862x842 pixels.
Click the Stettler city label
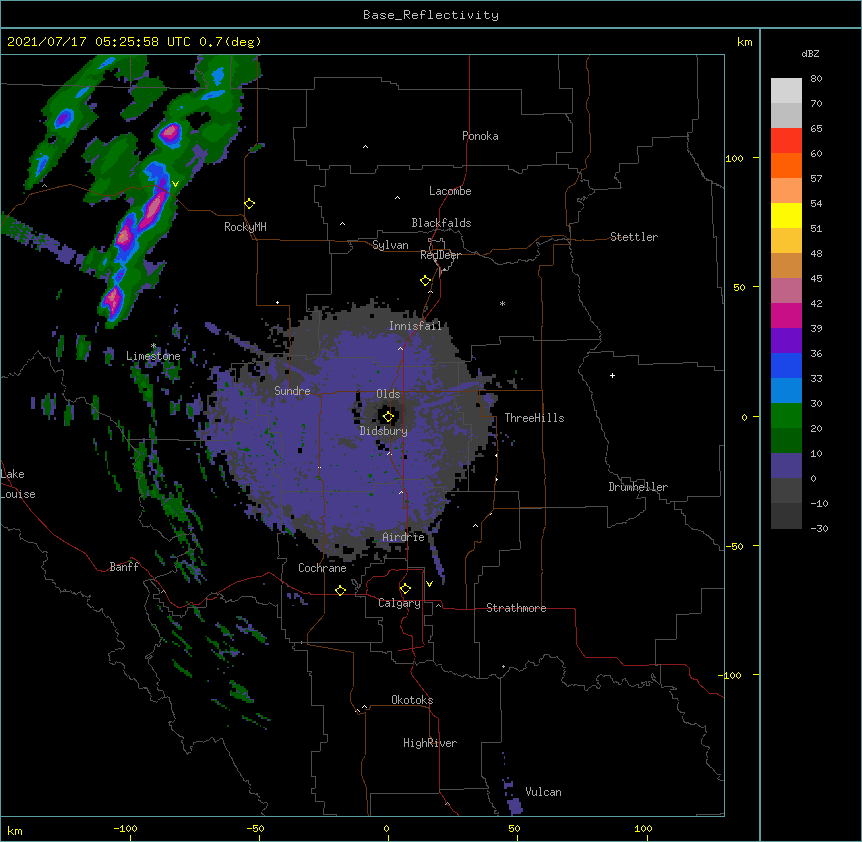[634, 237]
